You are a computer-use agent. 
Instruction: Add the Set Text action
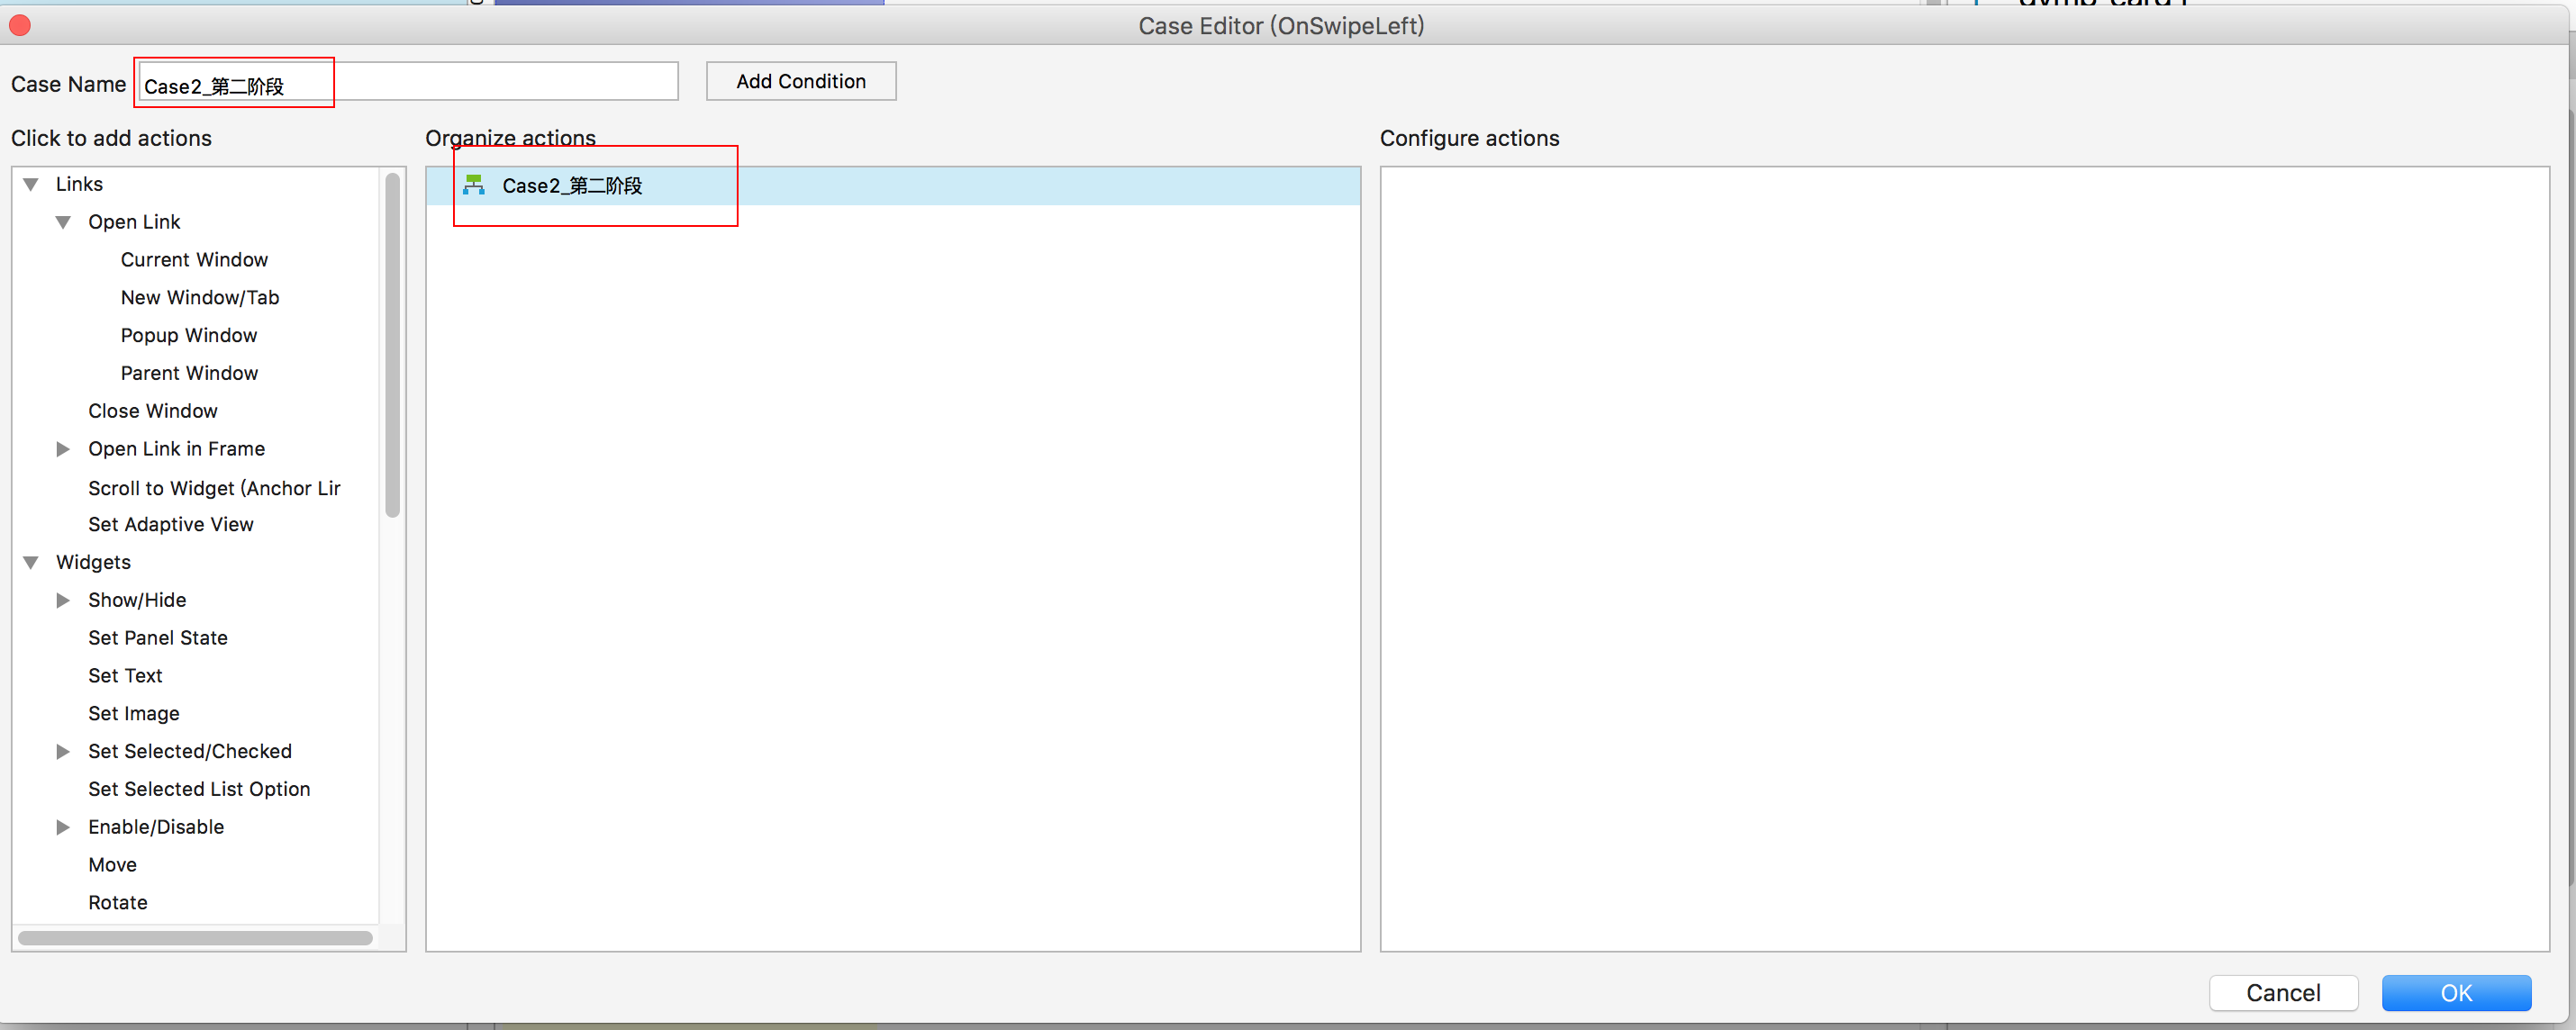click(x=125, y=676)
